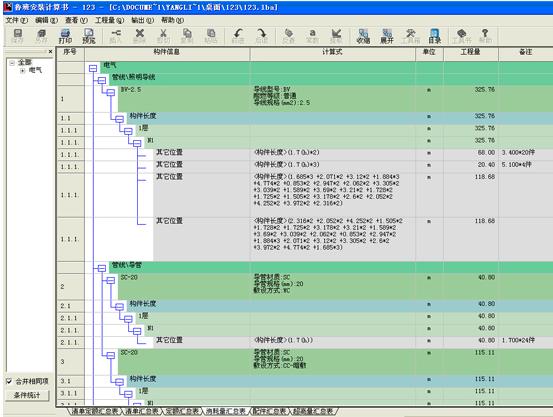This screenshot has height=417, width=553.
Task: Switch to the 配件汇总表 tab
Action: [269, 411]
